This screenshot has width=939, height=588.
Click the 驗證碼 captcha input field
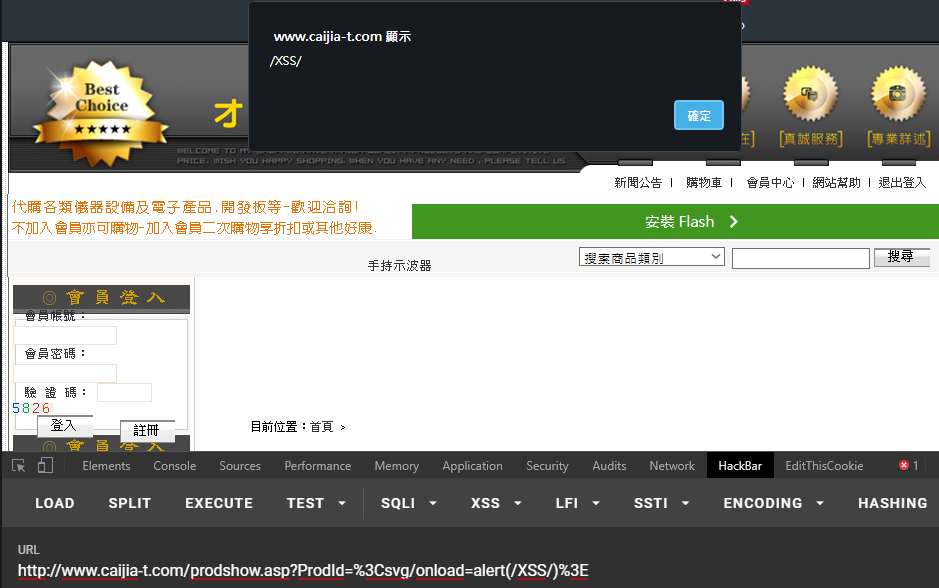tap(125, 393)
